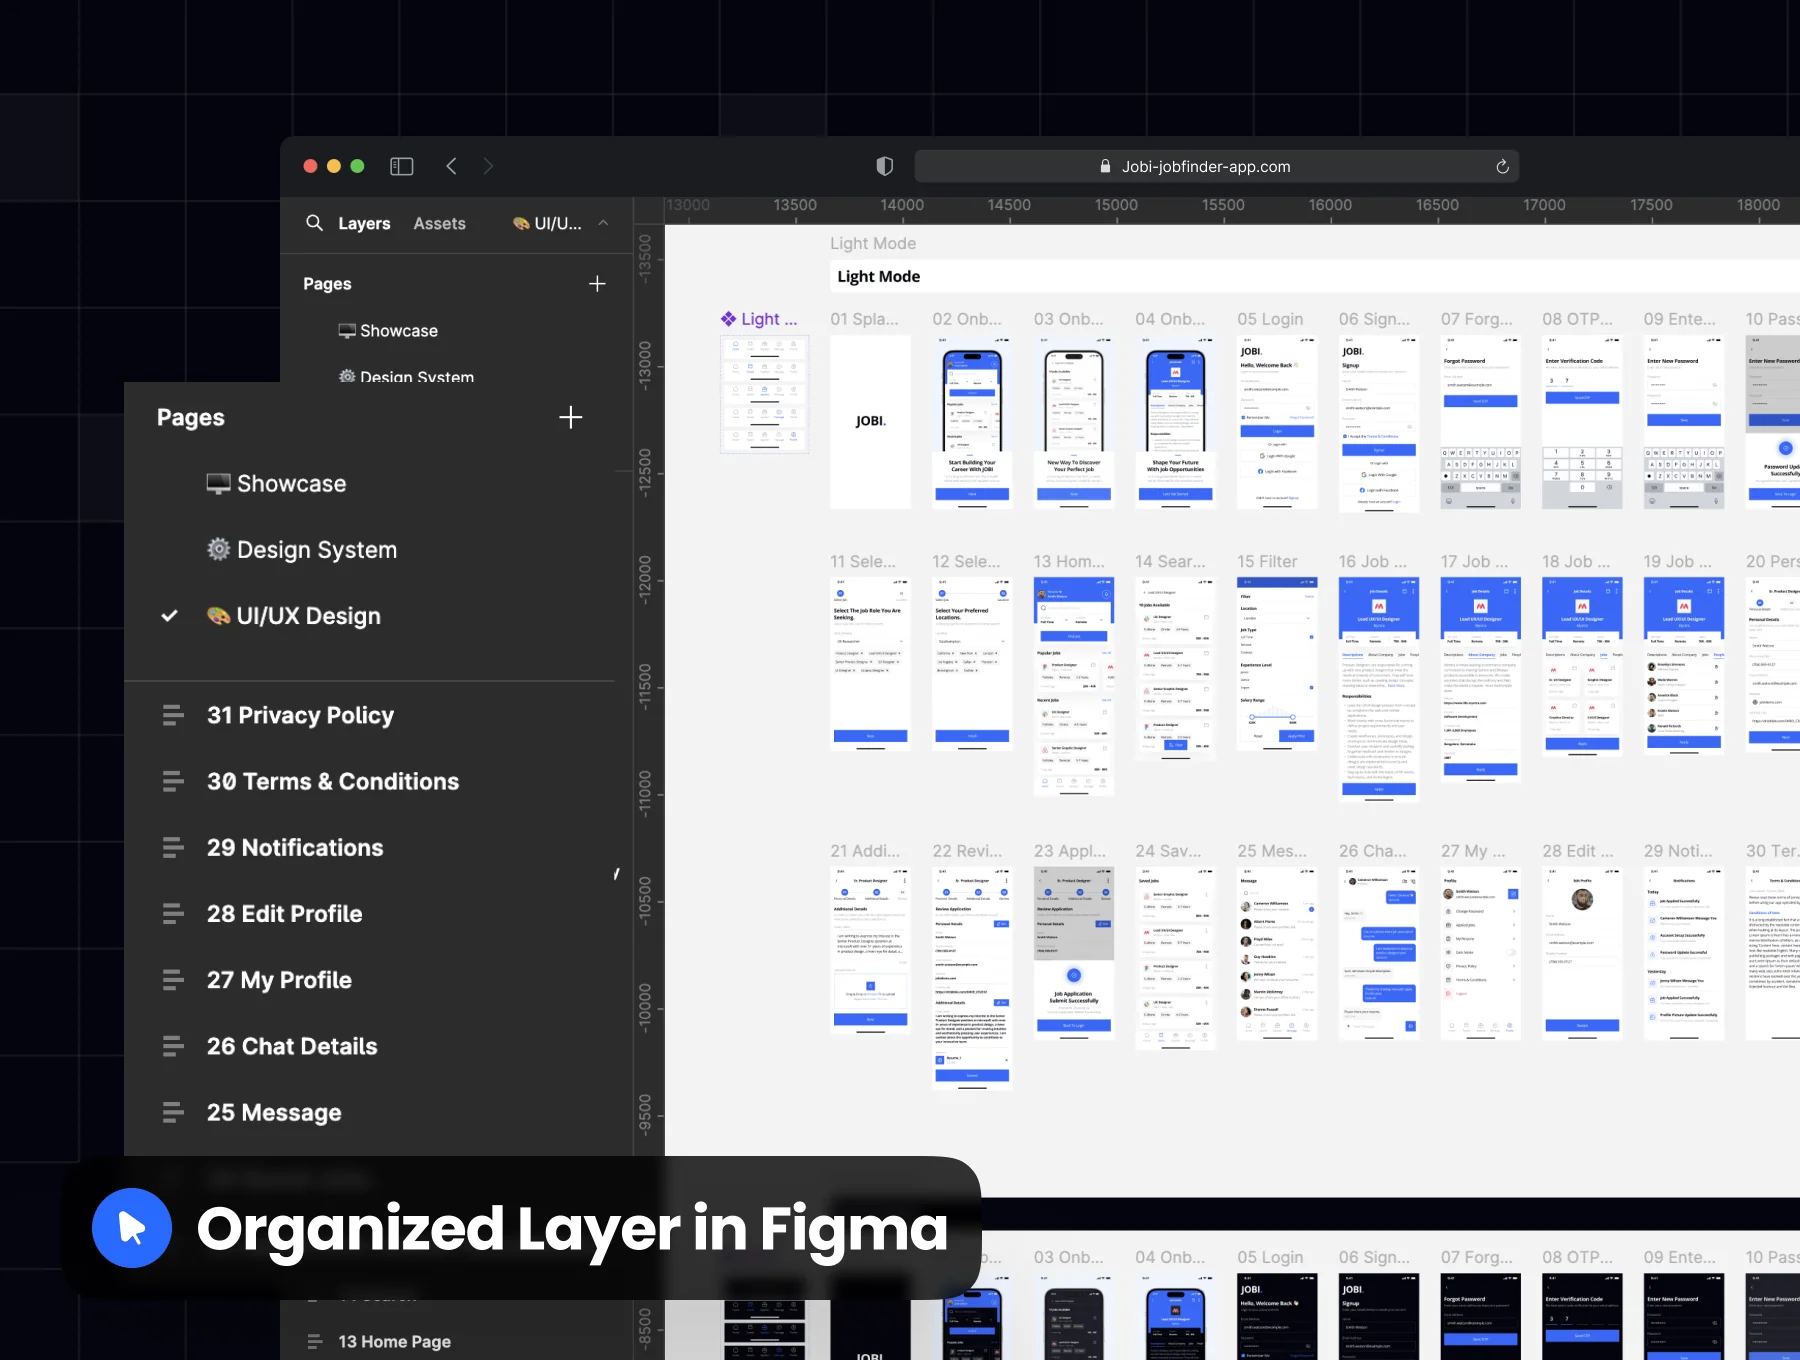
Task: Select the 28 Edit Profile layer
Action: (284, 913)
